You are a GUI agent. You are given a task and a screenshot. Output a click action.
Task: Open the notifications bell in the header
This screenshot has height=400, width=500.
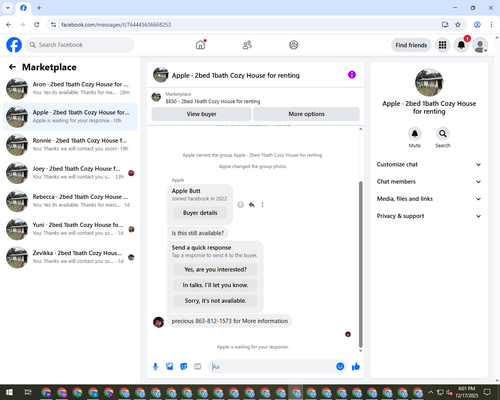coord(461,45)
